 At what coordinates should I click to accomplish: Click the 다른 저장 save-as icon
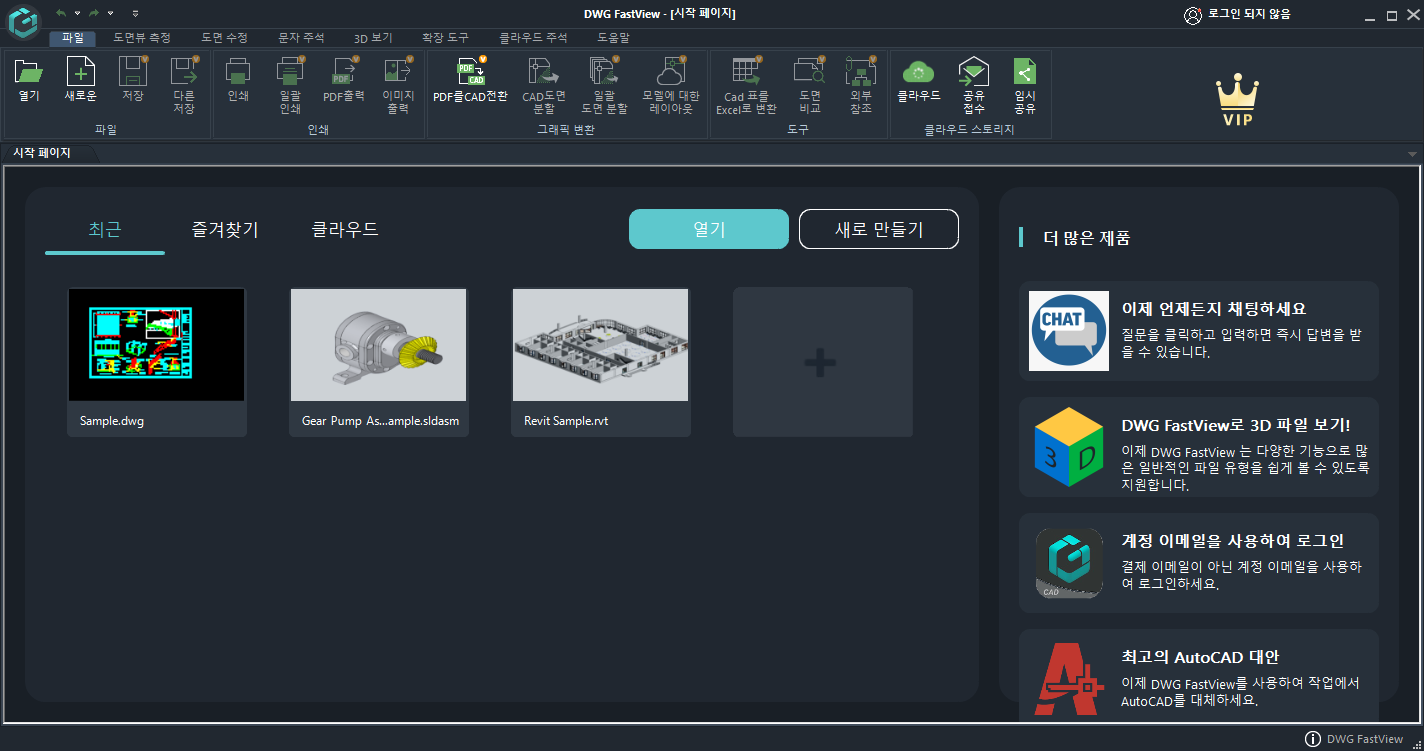184,71
